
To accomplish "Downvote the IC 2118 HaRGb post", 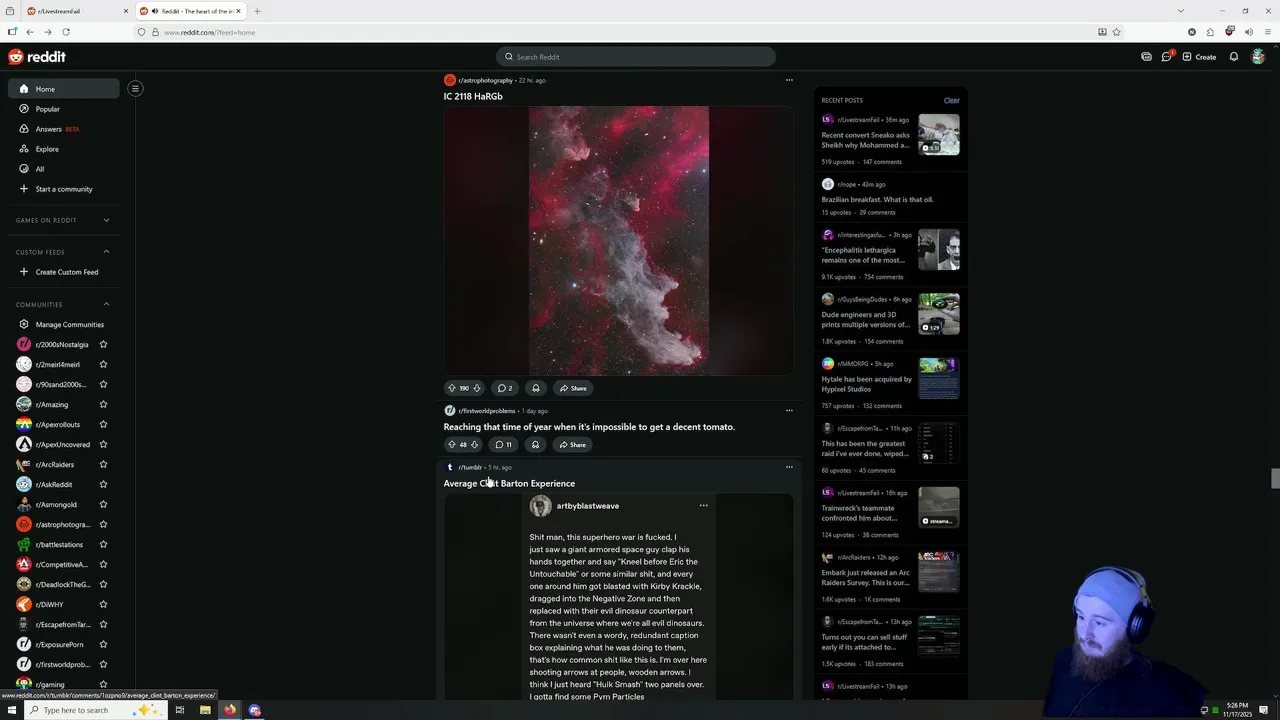I will tap(476, 388).
